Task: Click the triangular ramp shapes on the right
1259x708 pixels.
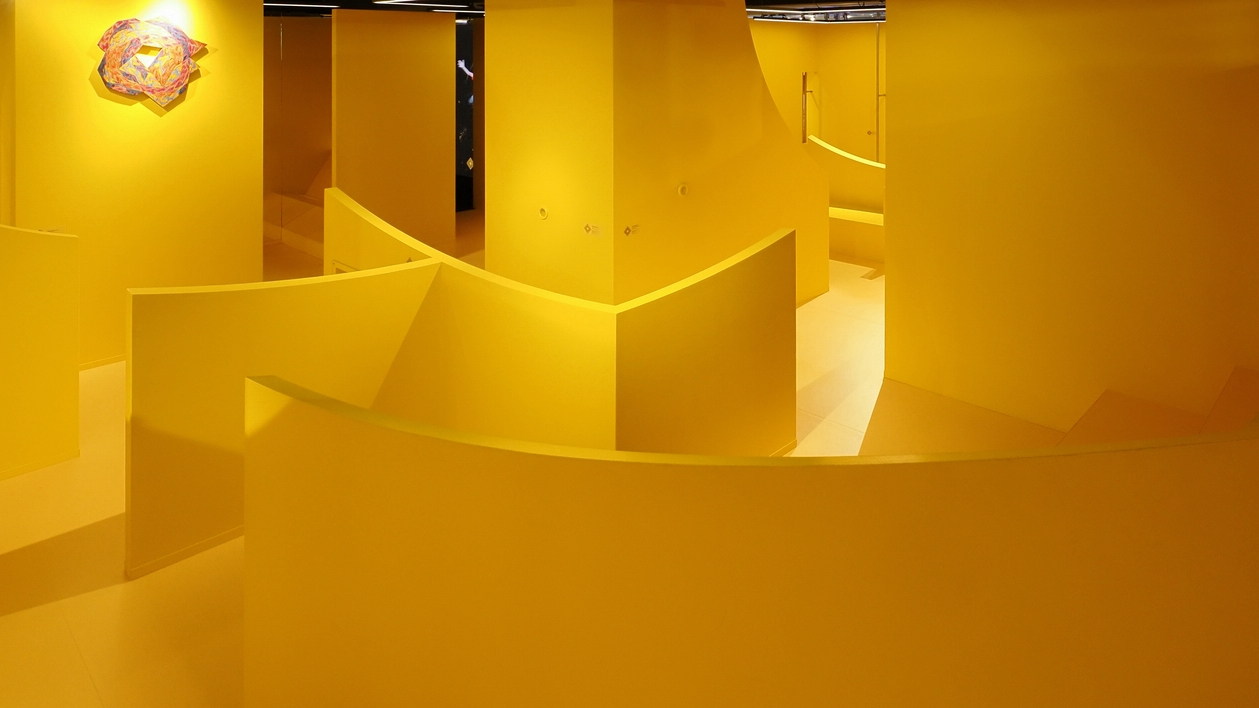Action: 1060,415
